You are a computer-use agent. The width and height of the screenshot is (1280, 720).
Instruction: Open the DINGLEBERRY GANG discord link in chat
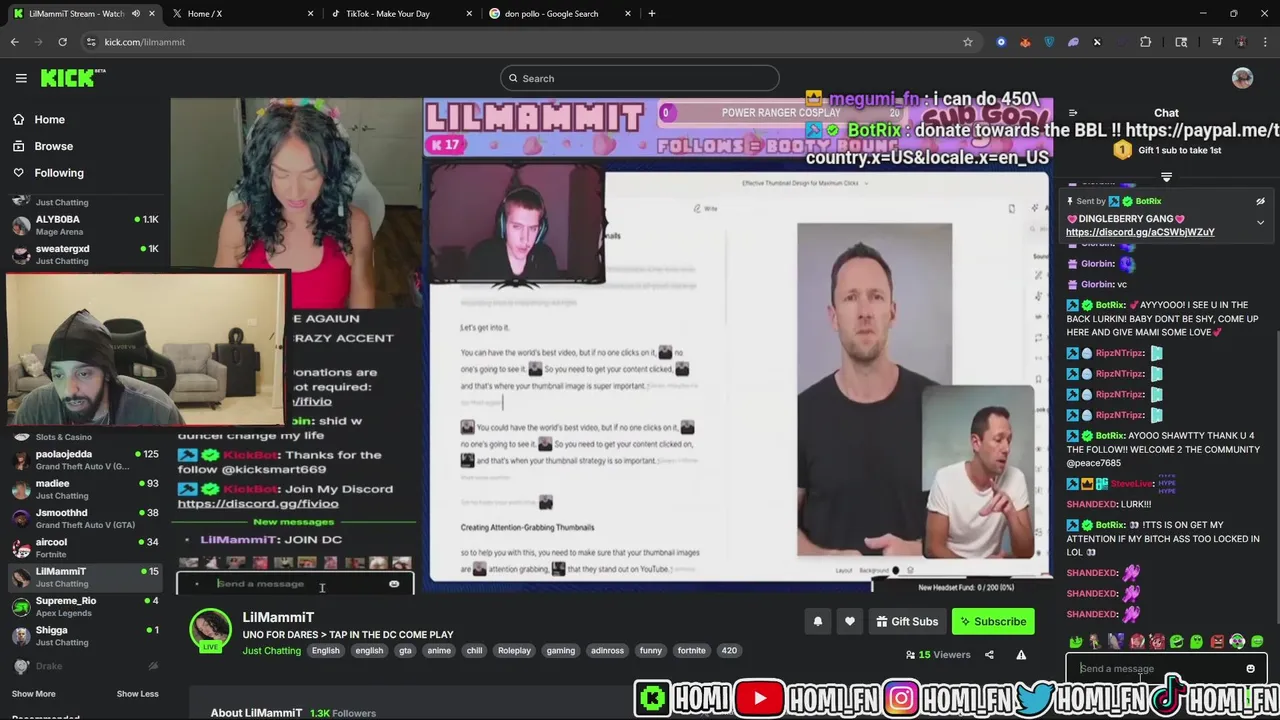pos(1140,232)
